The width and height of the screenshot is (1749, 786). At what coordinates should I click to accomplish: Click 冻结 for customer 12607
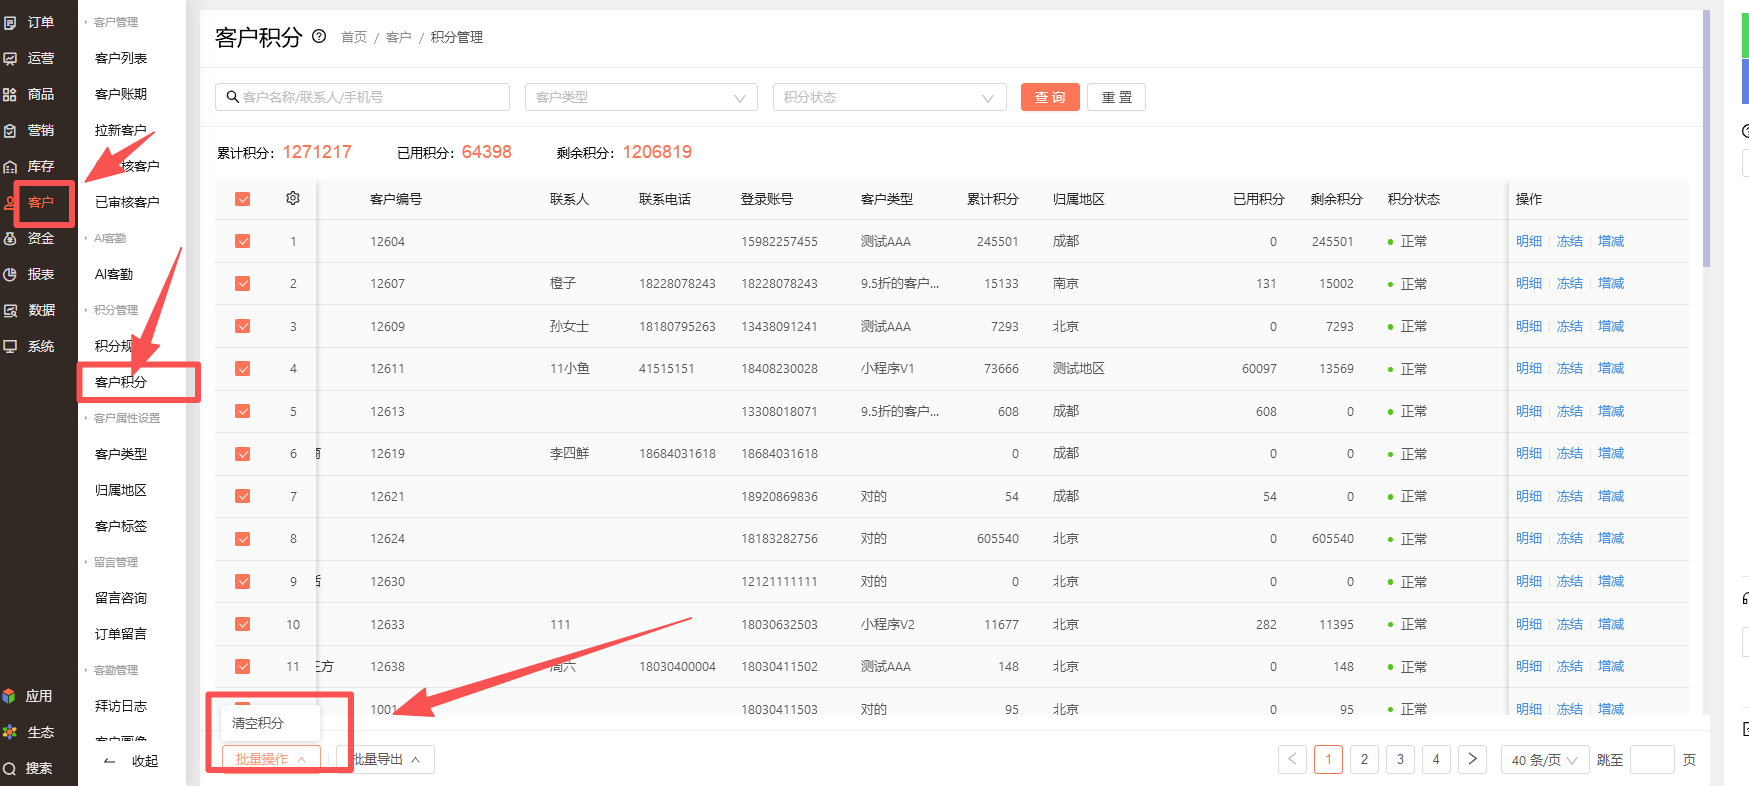click(1570, 283)
